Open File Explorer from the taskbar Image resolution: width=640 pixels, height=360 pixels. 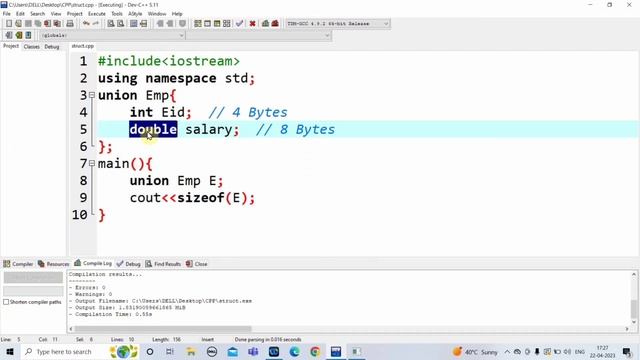(191, 351)
